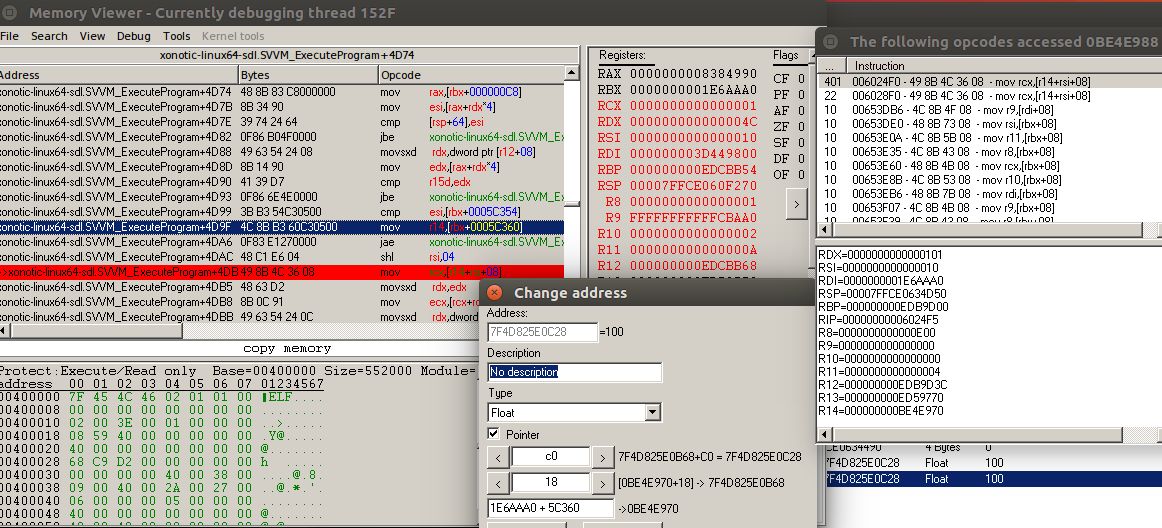The height and width of the screenshot is (528, 1162).
Task: Toggle the ZF flag value
Action: click(x=801, y=126)
